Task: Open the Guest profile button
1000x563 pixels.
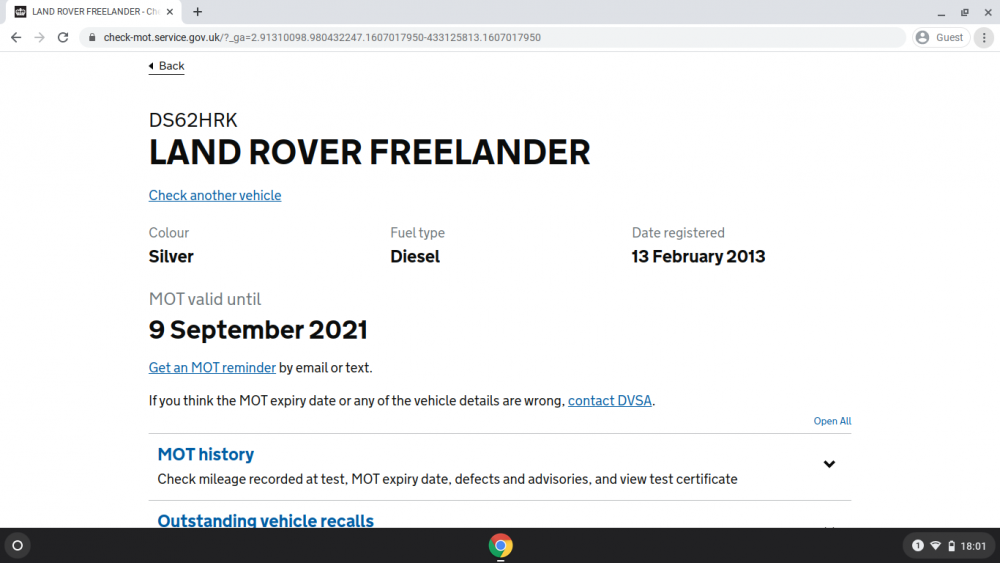Action: pyautogui.click(x=940, y=38)
